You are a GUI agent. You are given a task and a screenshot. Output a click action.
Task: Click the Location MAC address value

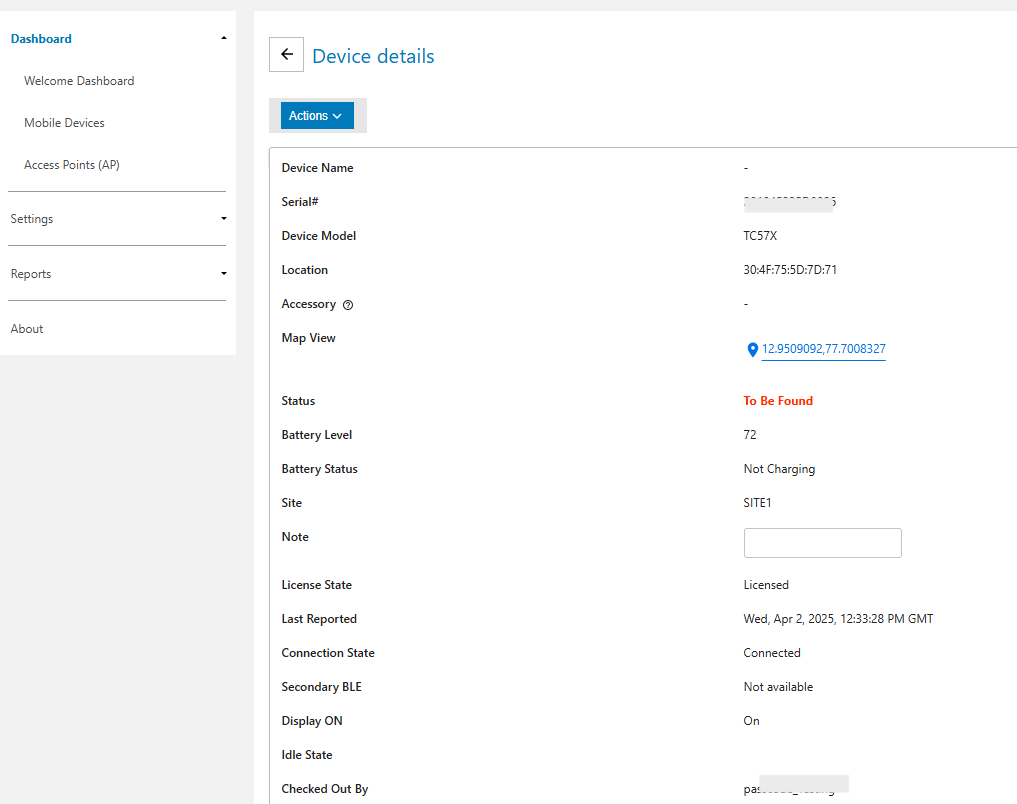[783, 270]
